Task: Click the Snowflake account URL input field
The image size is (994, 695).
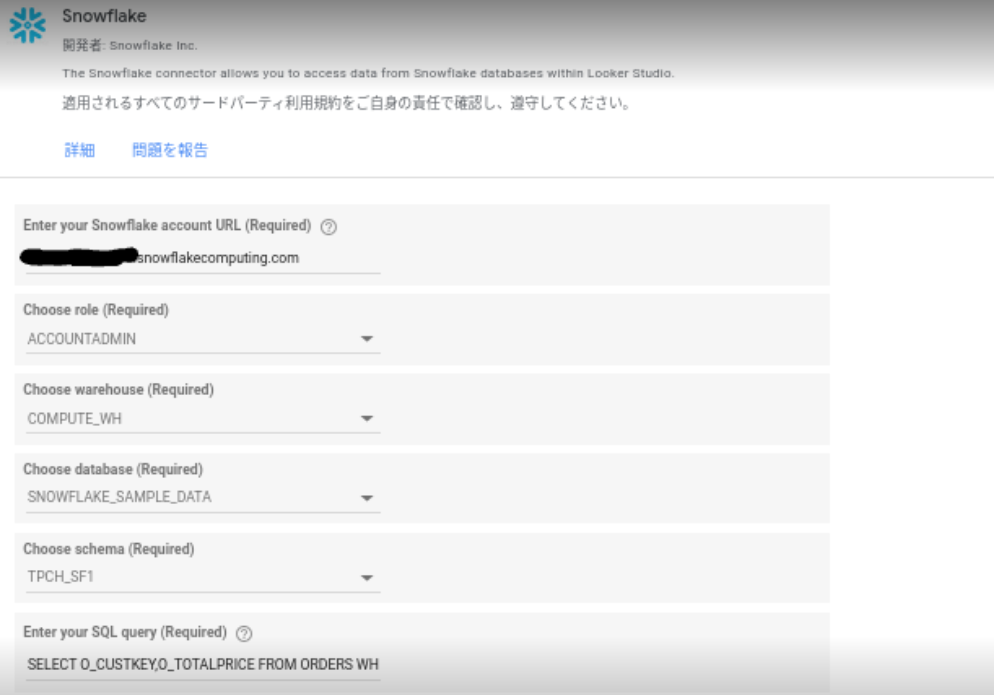Action: pyautogui.click(x=203, y=258)
